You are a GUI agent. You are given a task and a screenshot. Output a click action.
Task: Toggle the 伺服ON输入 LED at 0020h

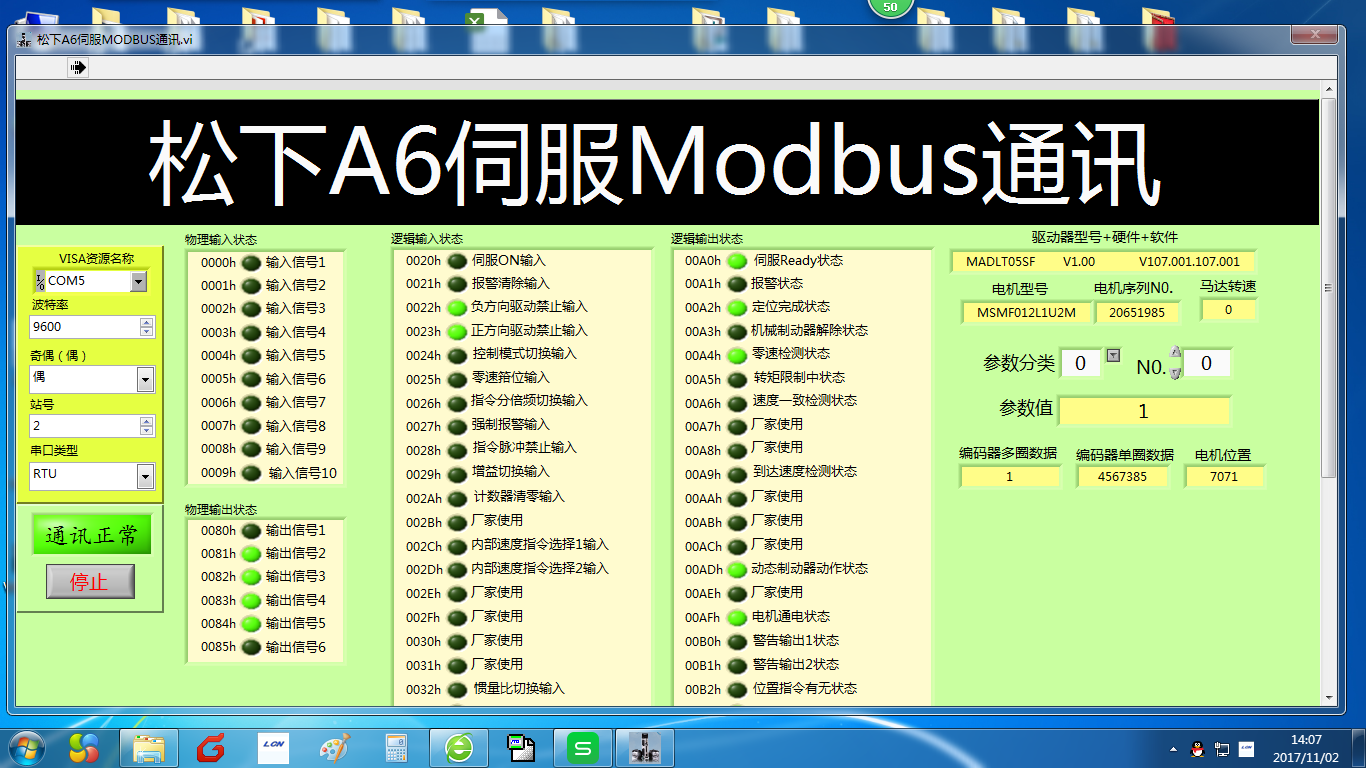pos(456,261)
